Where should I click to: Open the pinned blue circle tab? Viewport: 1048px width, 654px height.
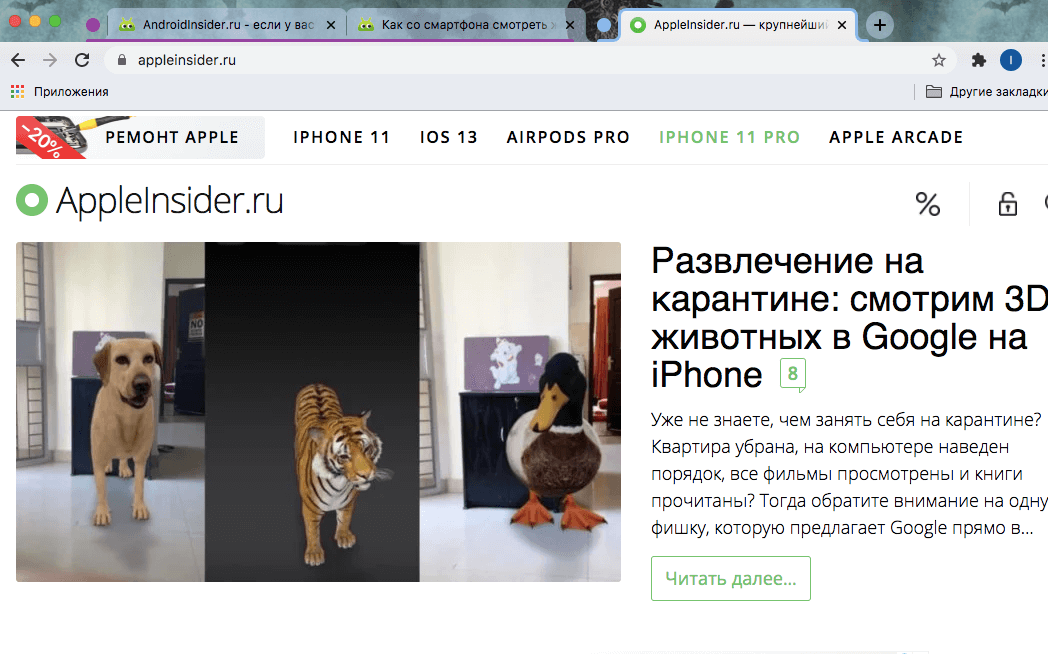click(x=604, y=25)
